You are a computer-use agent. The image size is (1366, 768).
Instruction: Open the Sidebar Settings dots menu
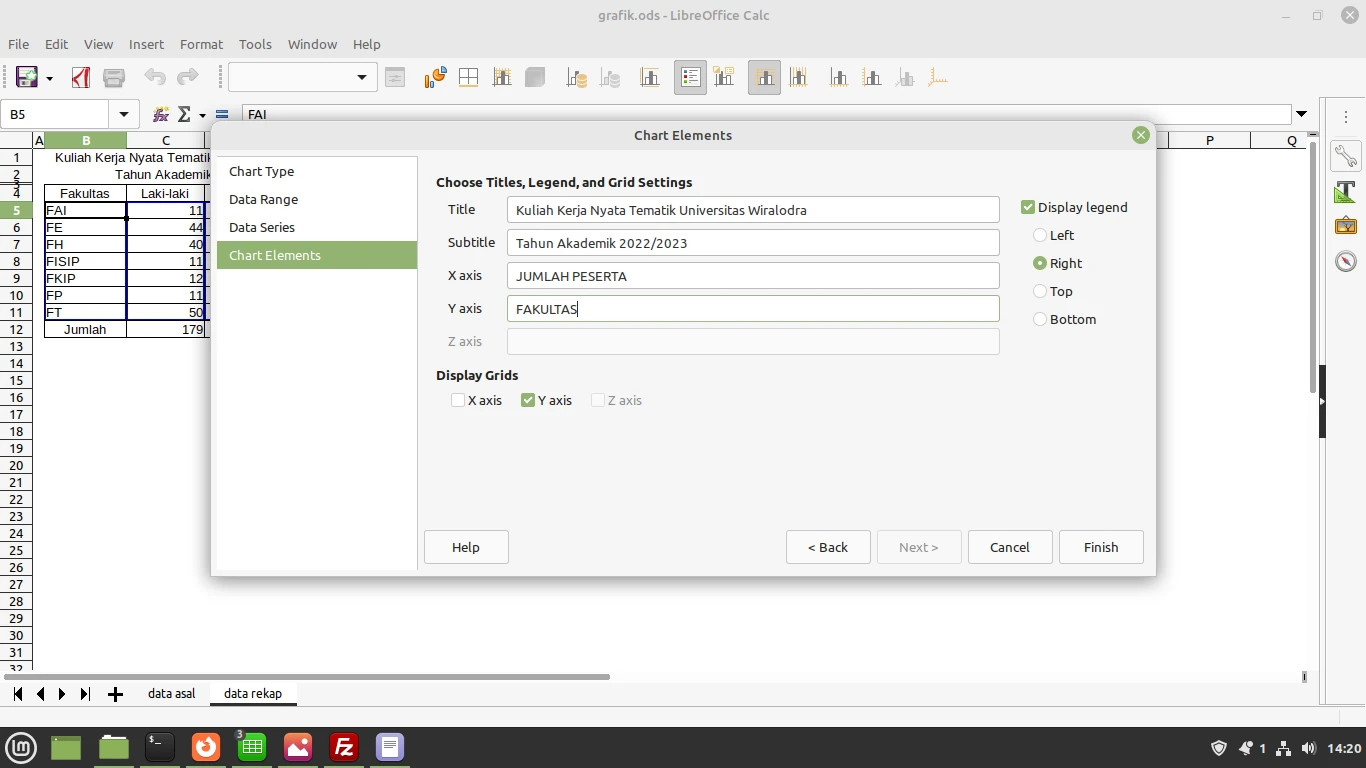(x=1346, y=117)
